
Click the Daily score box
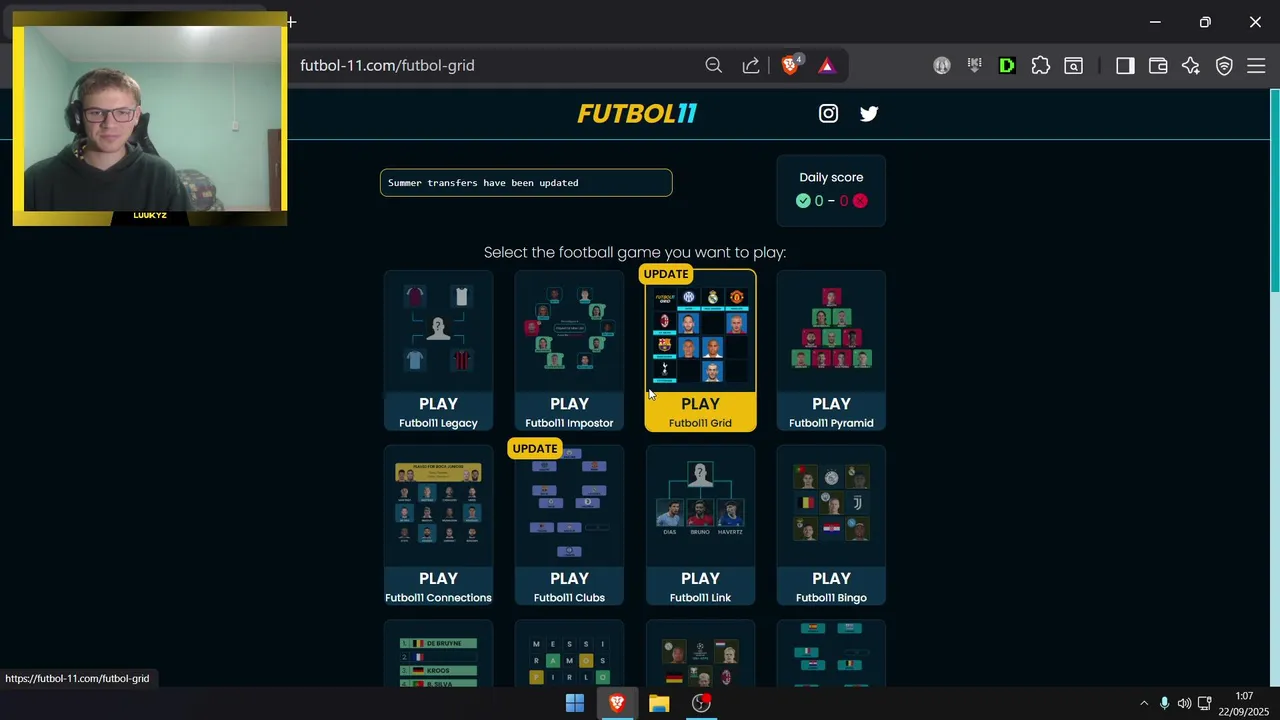pos(831,190)
